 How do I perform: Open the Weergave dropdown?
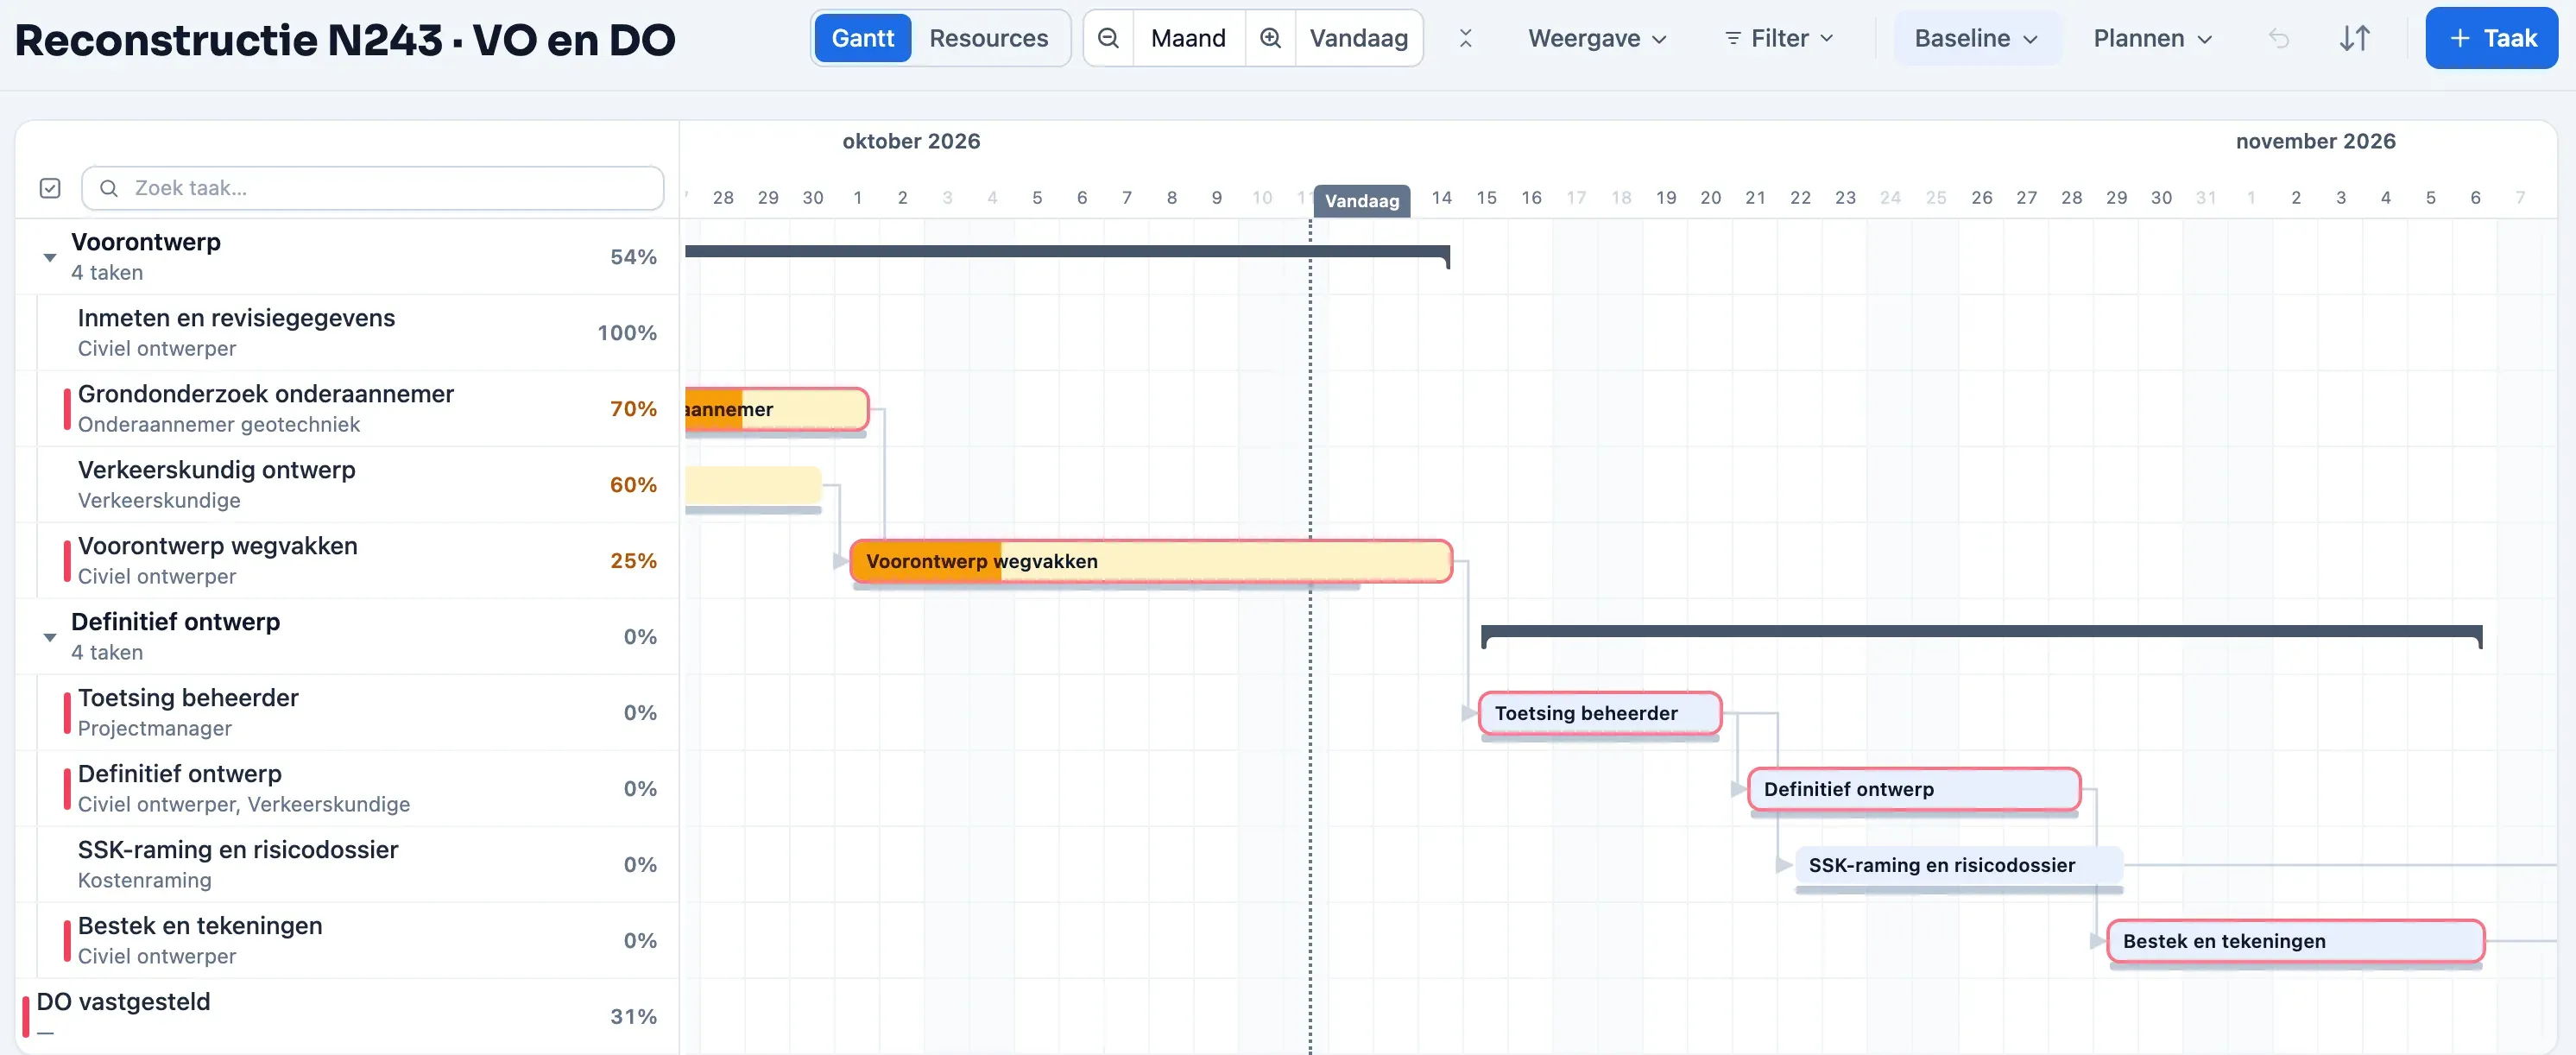click(x=1597, y=38)
